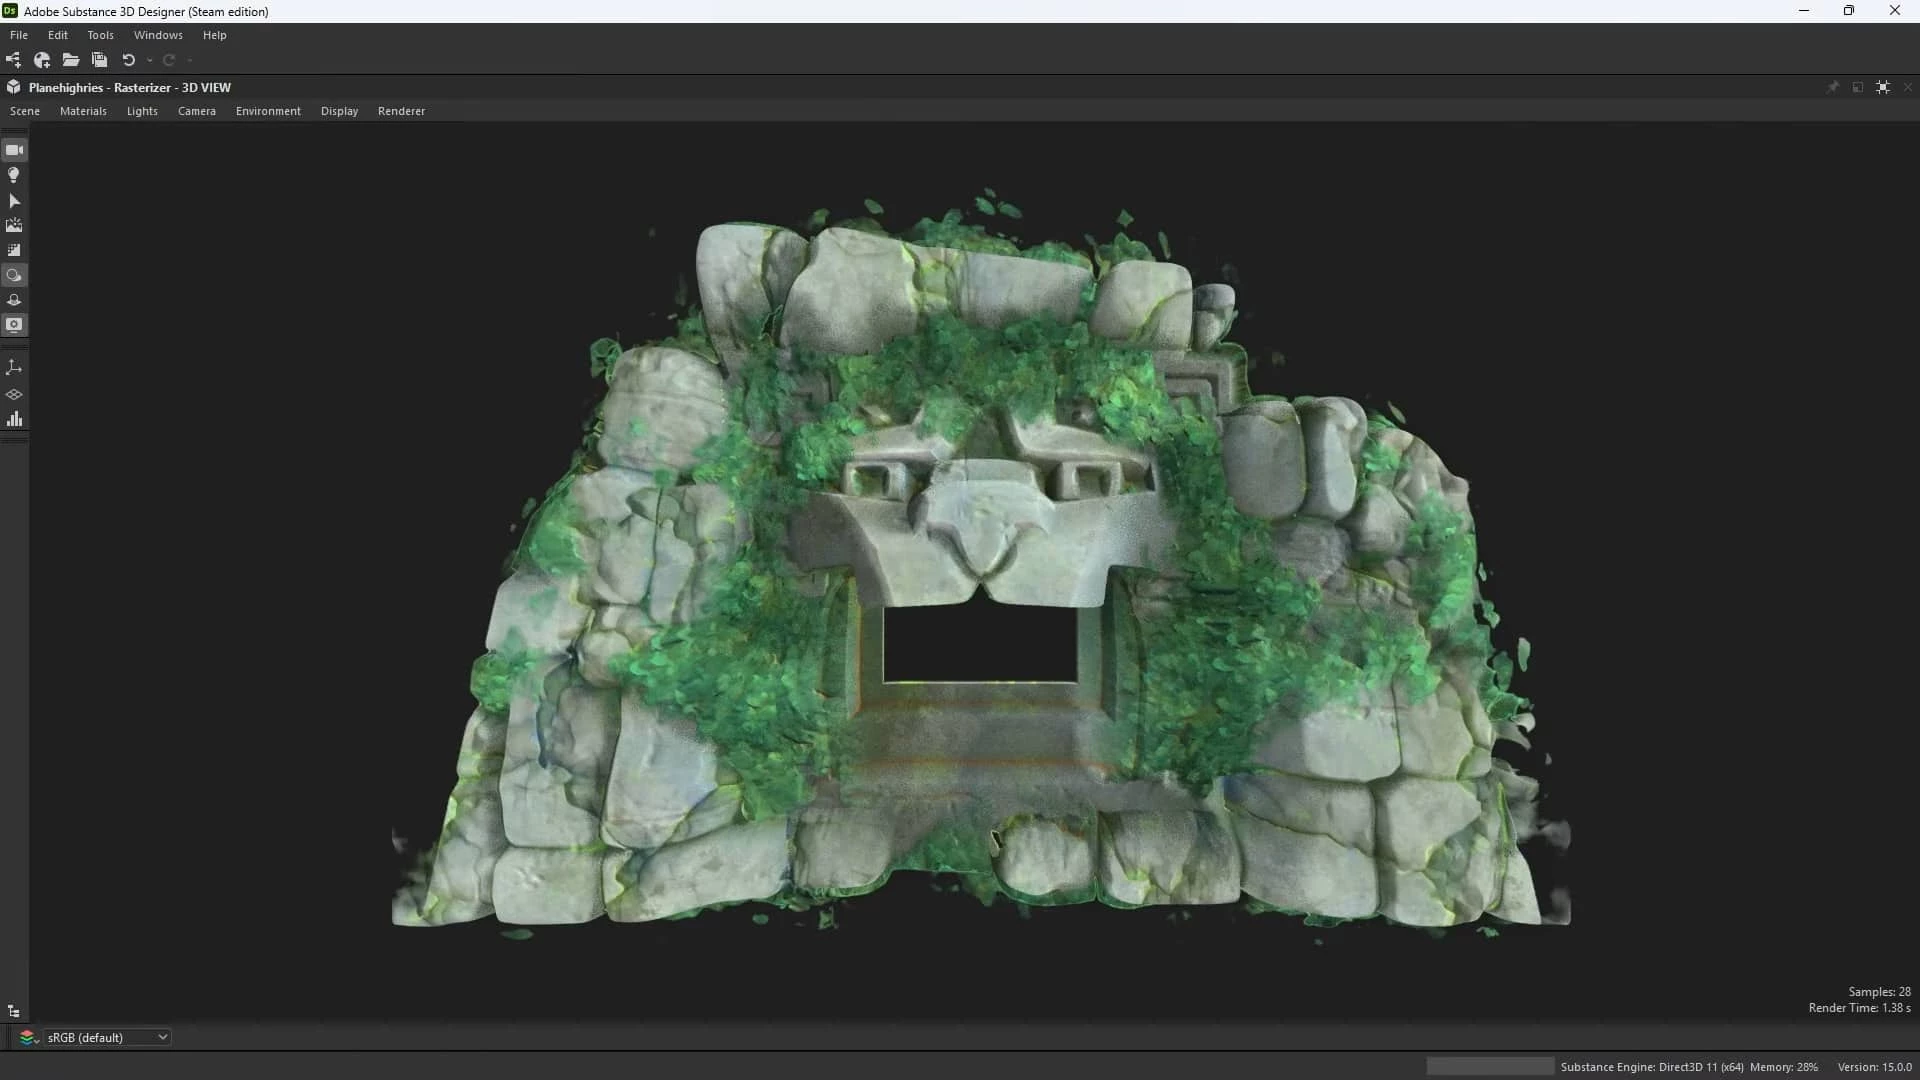The image size is (1920, 1080).
Task: Click the light bulb icon
Action: coord(14,175)
